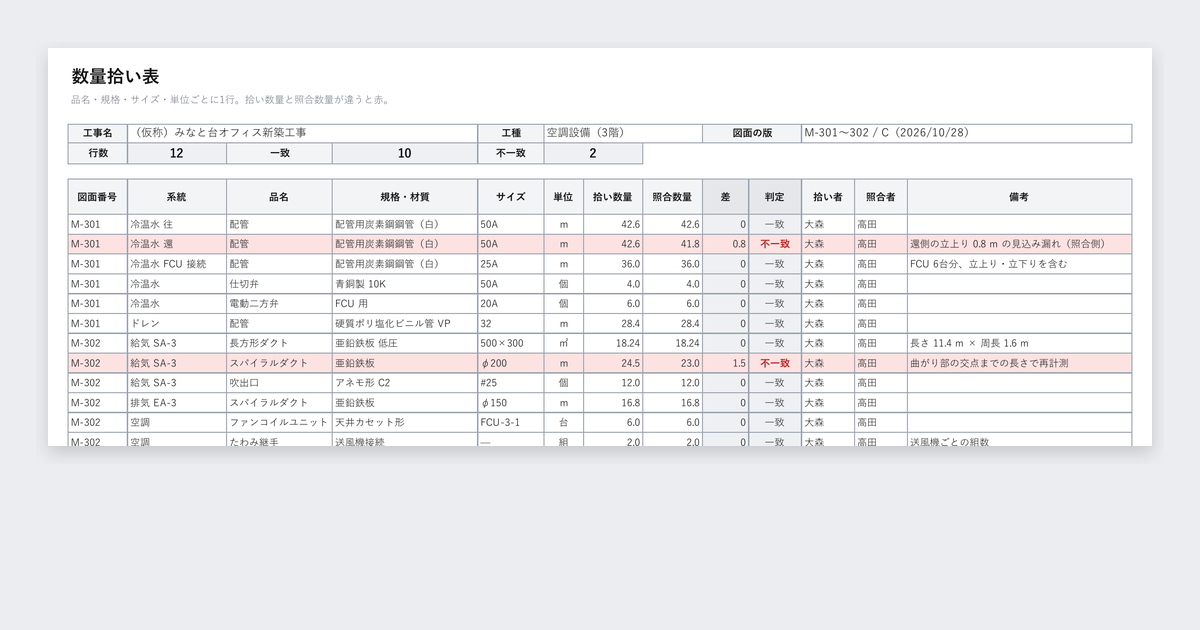Click the 25A size cell
1200x630 pixels.
click(511, 264)
